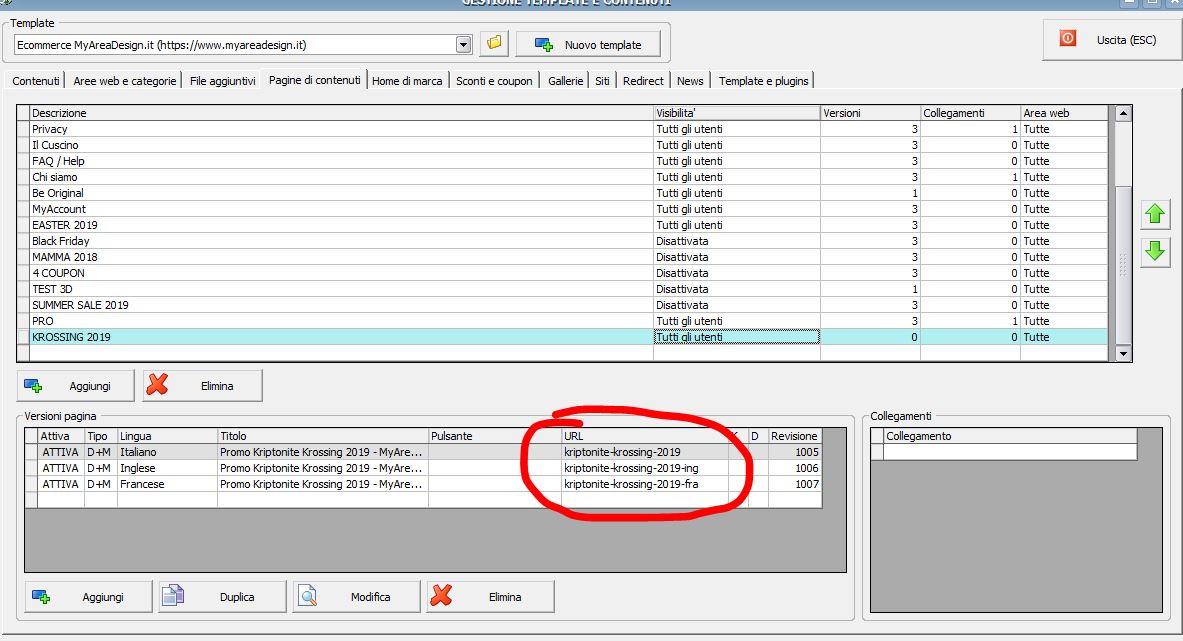Click the Collegamenti column header in pages list
Viewport: 1183px width, 641px height.
coord(971,113)
